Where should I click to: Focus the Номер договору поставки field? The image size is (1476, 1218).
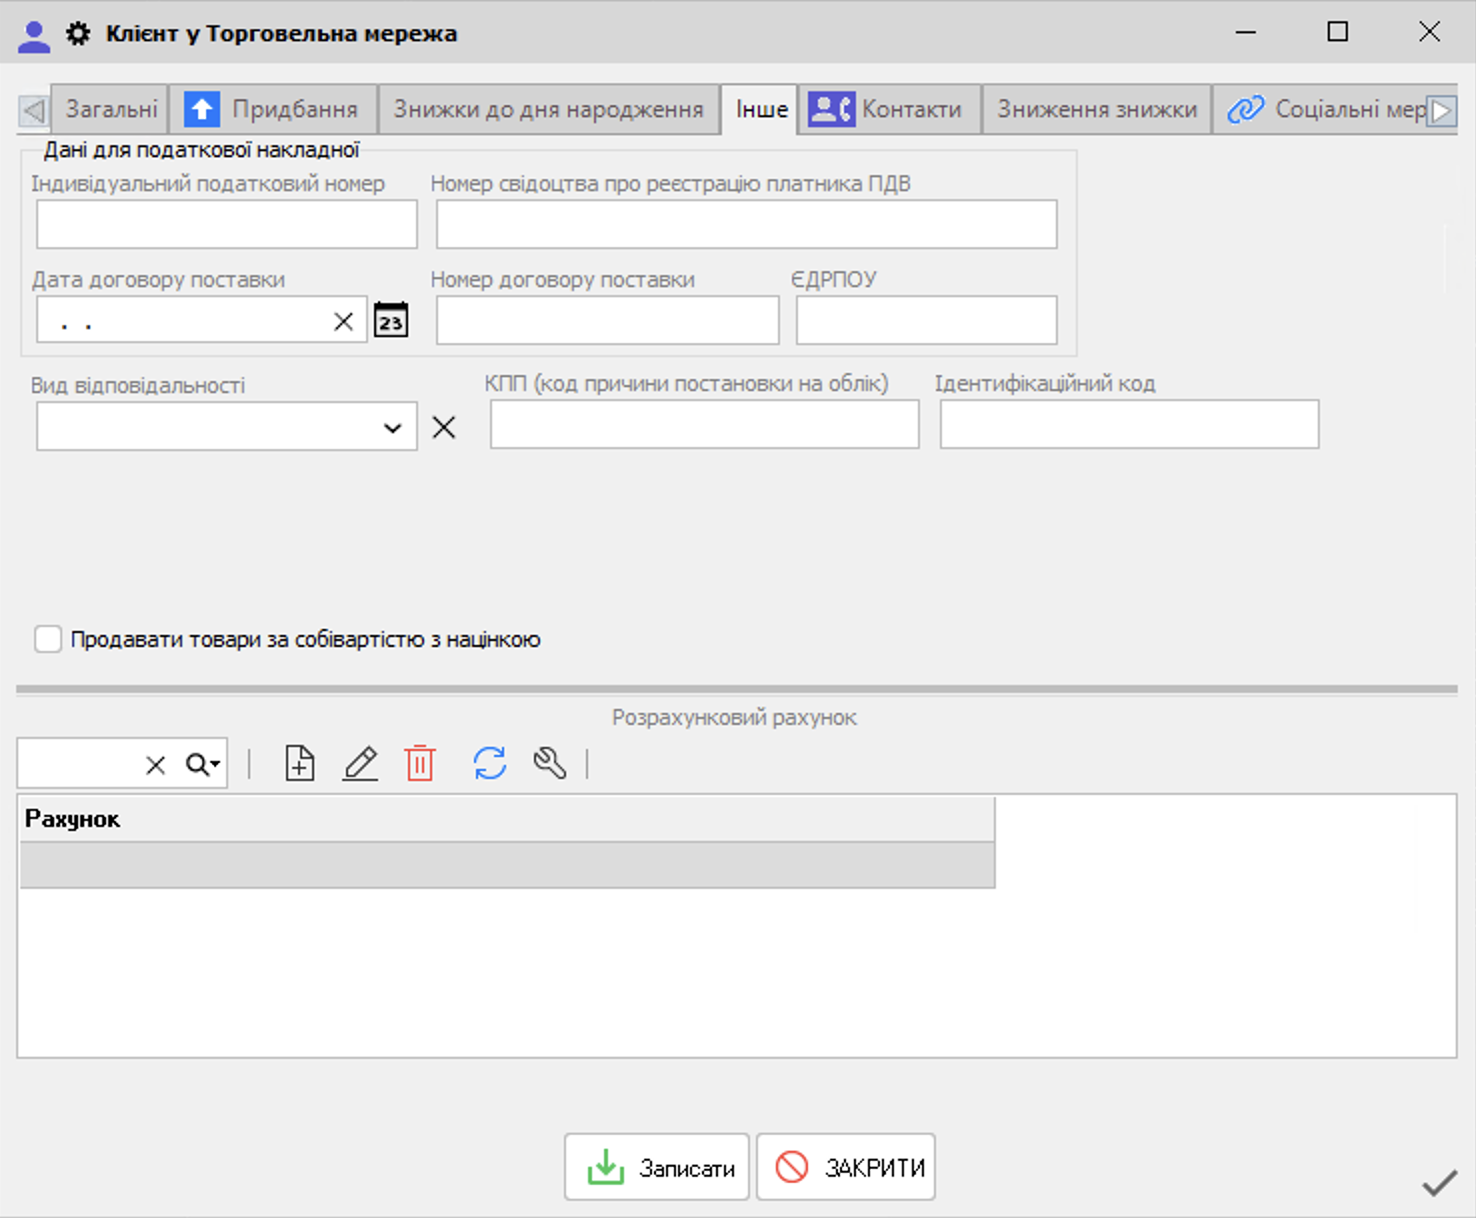pyautogui.click(x=607, y=320)
